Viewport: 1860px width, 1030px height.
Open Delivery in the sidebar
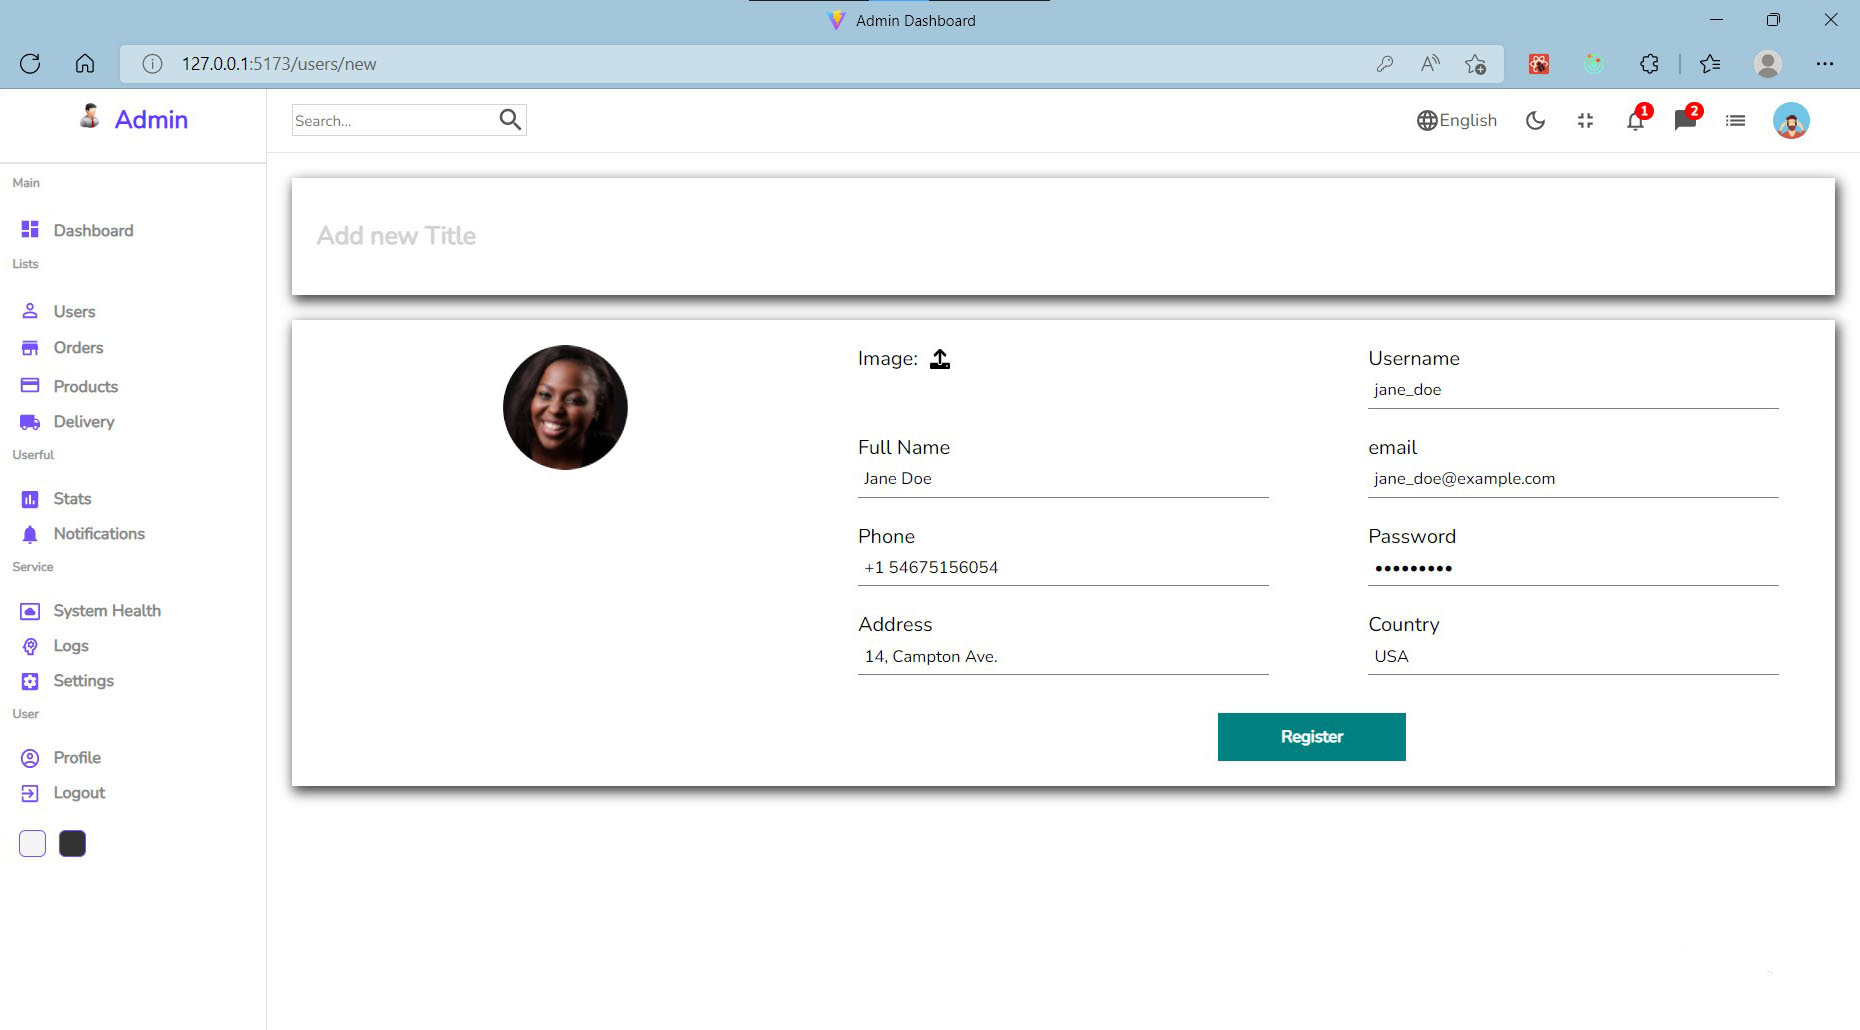coord(67,421)
